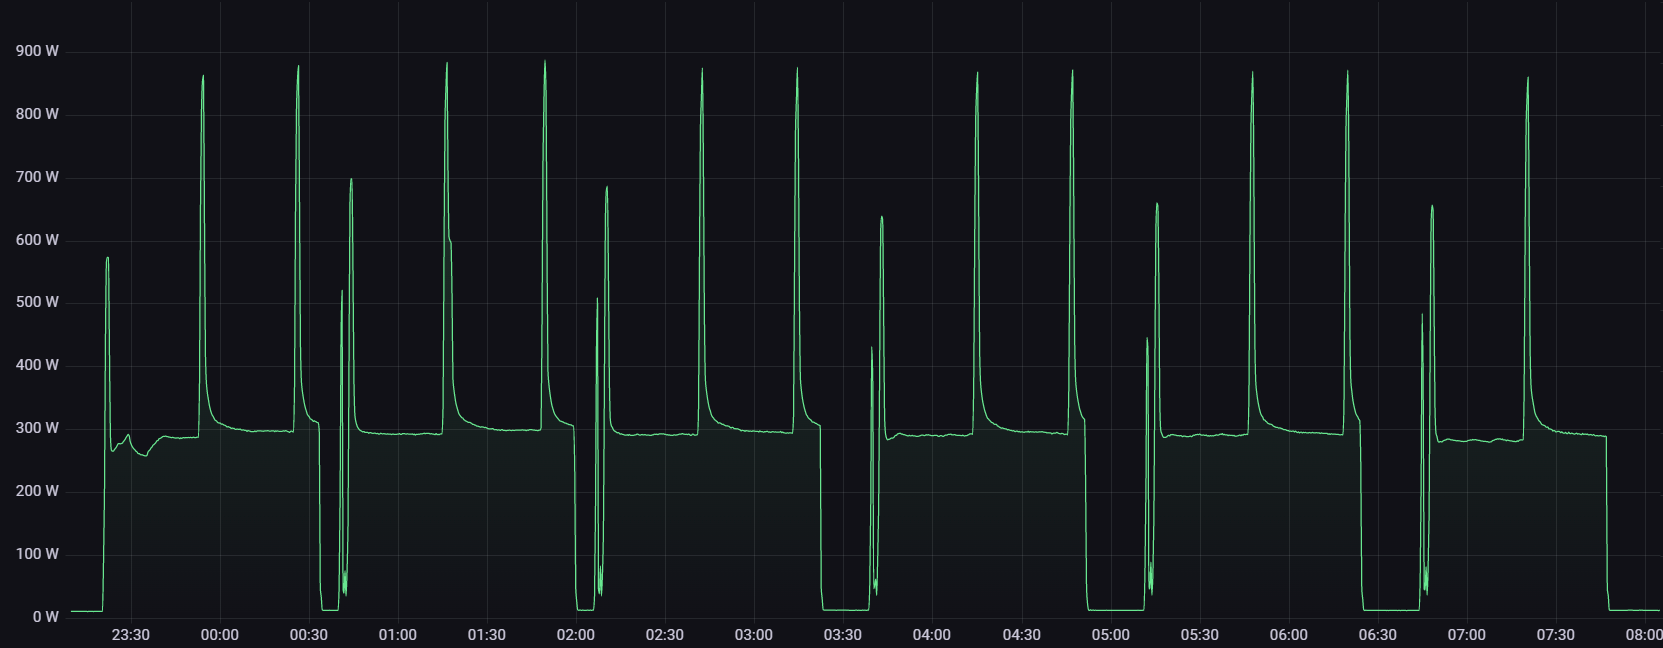This screenshot has height=648, width=1663.
Task: Click the 05:00 time axis label
Action: [1110, 635]
